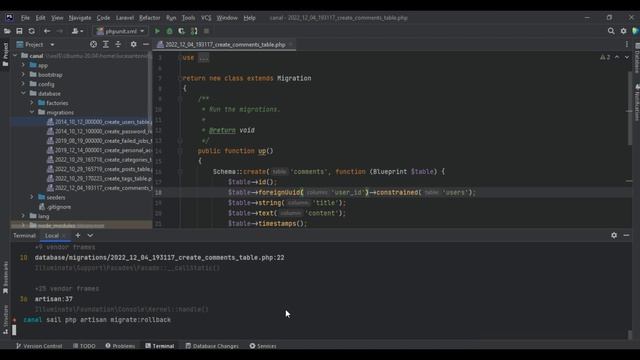The height and width of the screenshot is (360, 640).
Task: Click Expand All icon in Project panel
Action: tap(106, 44)
